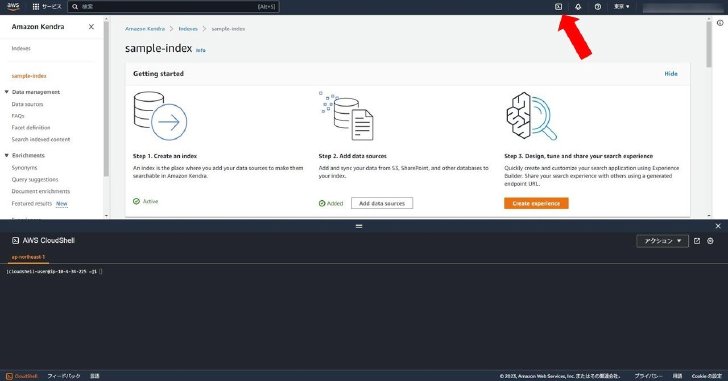Select sample-index in the sidebar
The height and width of the screenshot is (381, 728).
(29, 76)
